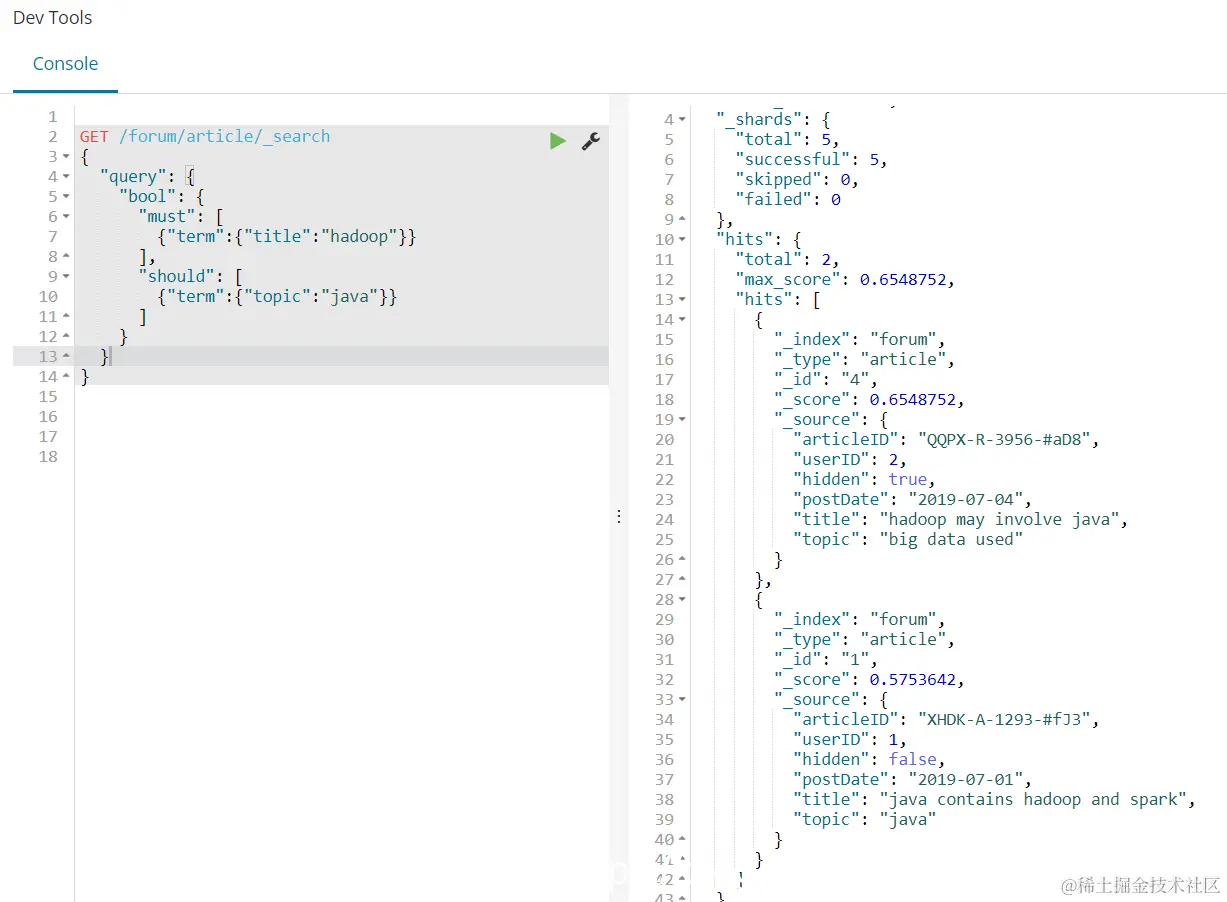Screen dimensions: 1227x902
Task: Collapse inner "hits" array at response line 13
Action: click(x=682, y=300)
